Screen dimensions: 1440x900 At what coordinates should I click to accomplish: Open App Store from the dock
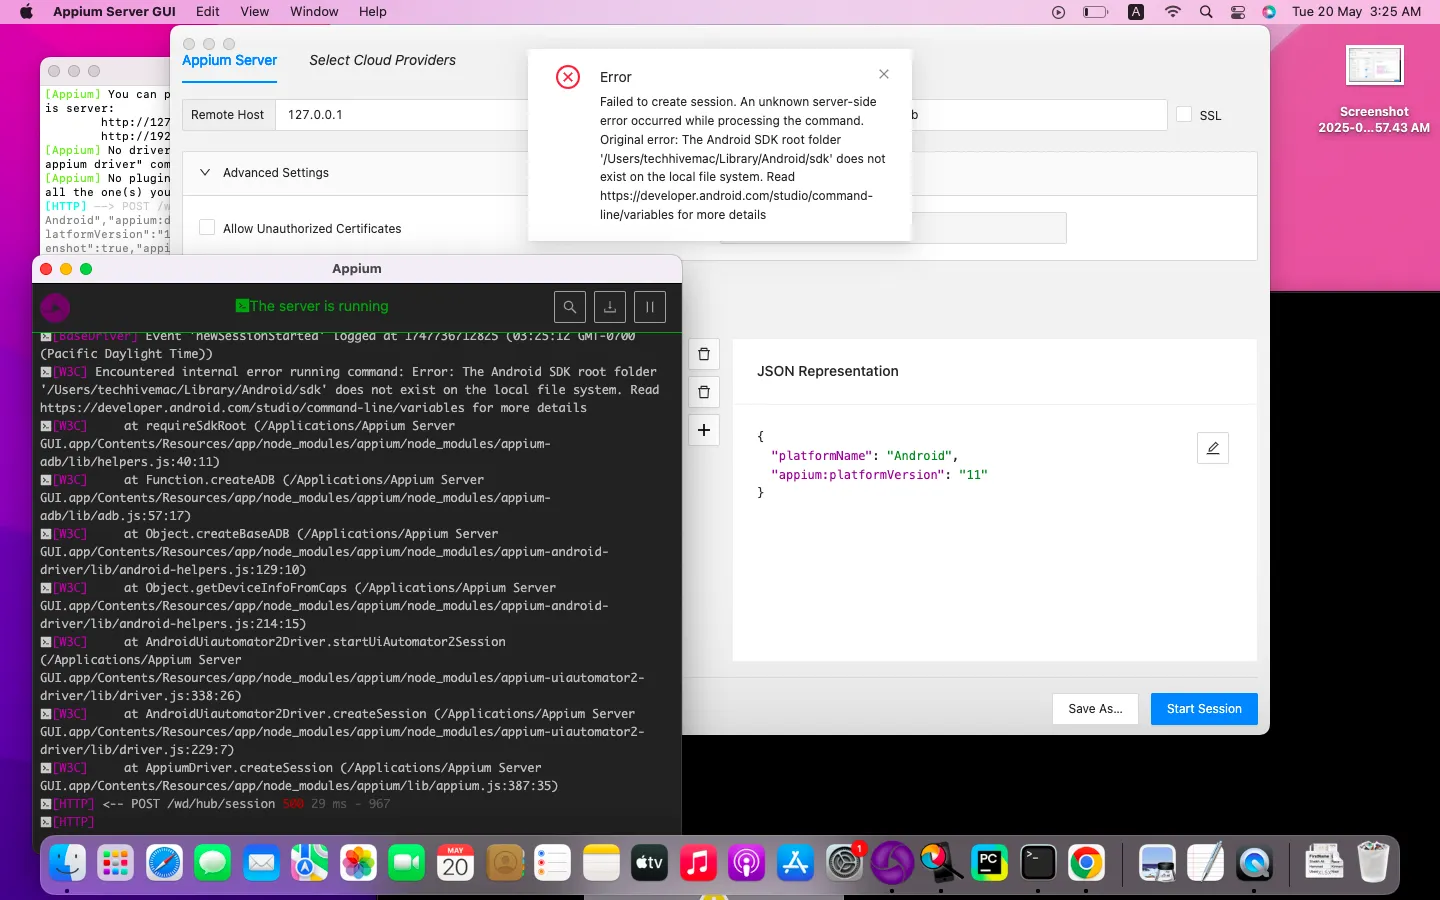(x=795, y=862)
